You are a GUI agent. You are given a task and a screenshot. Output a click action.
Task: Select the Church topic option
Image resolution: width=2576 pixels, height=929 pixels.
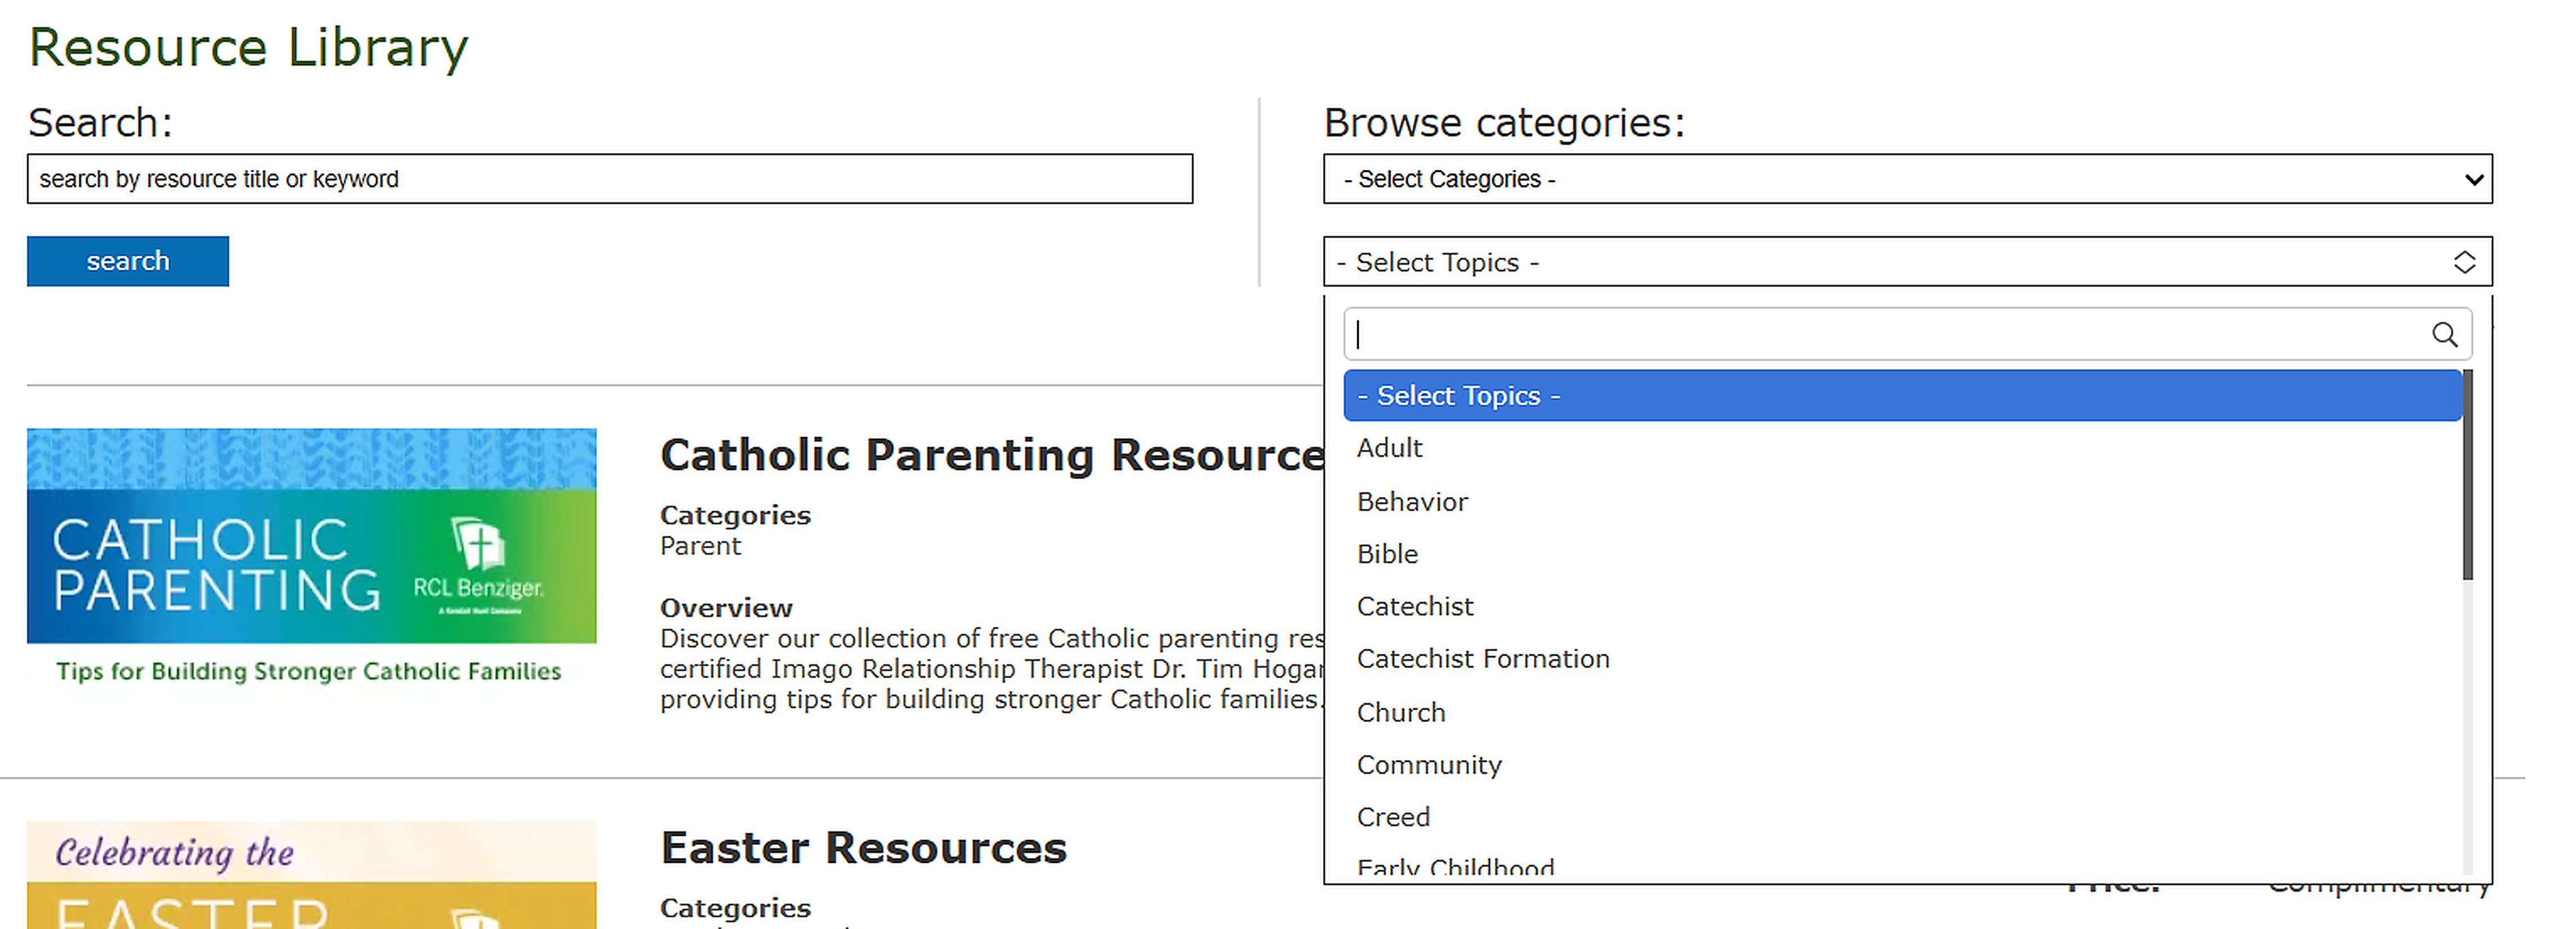(1401, 713)
